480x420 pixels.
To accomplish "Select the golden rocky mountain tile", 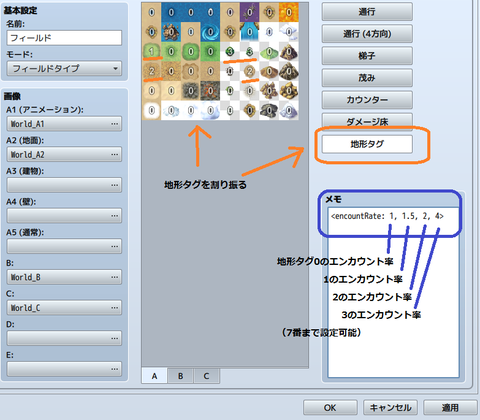I will (289, 91).
